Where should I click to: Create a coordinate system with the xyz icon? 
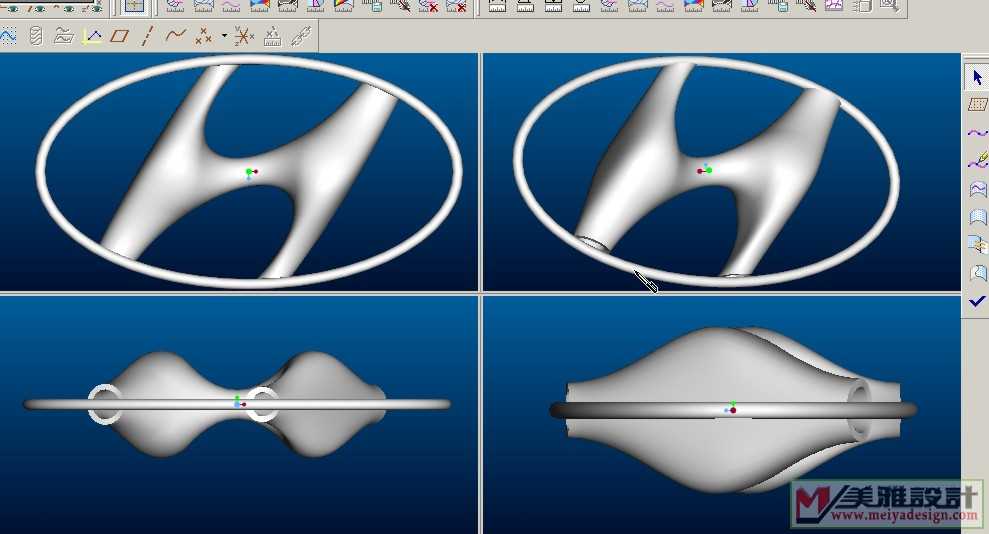click(x=243, y=36)
